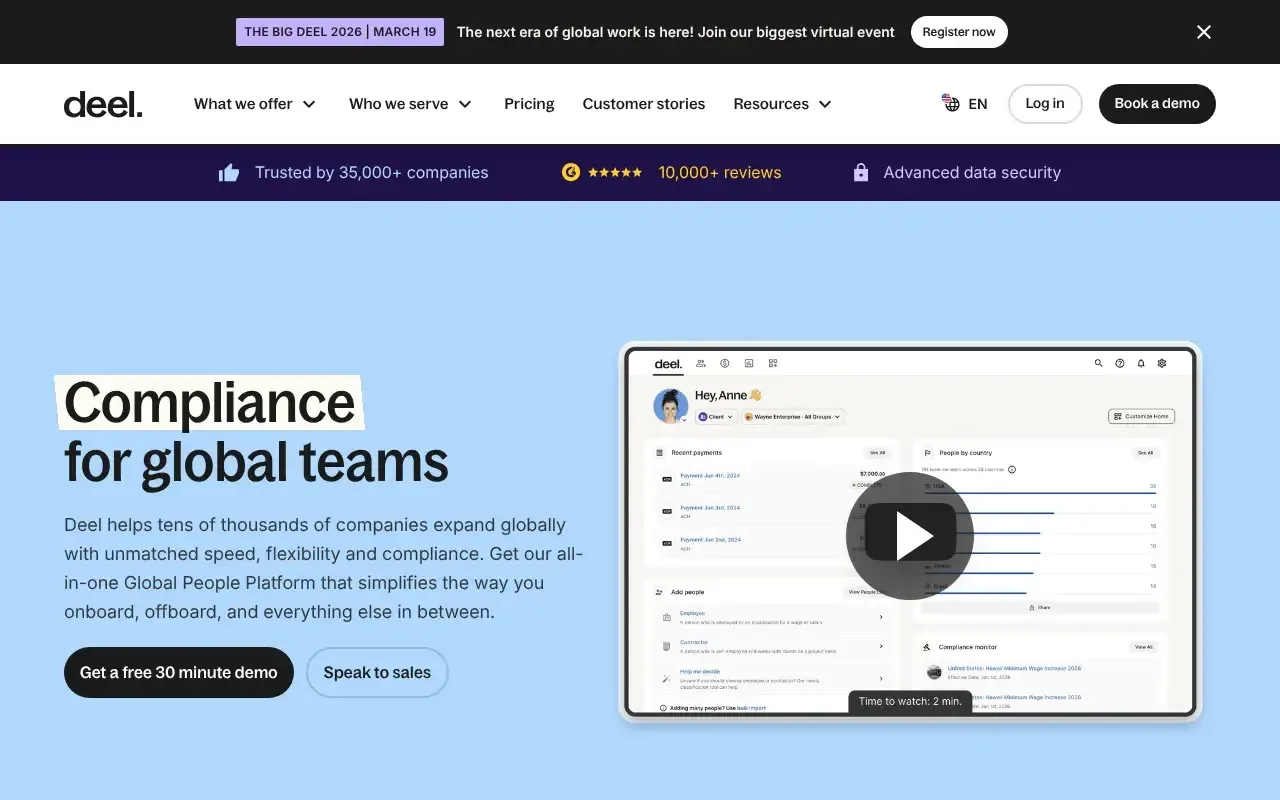Viewport: 1280px width, 800px height.
Task: Expand the What we offer menu
Action: (254, 104)
